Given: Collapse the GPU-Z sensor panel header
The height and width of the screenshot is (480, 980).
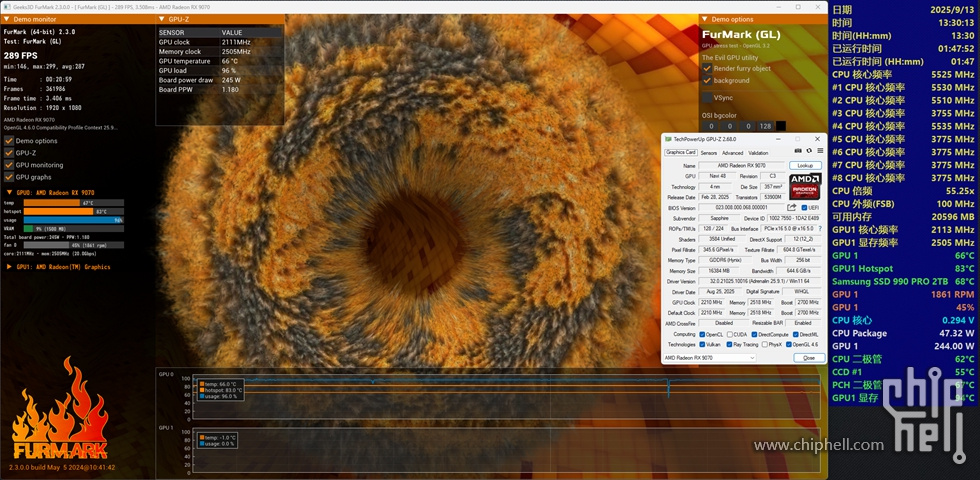Looking at the screenshot, I should [161, 19].
